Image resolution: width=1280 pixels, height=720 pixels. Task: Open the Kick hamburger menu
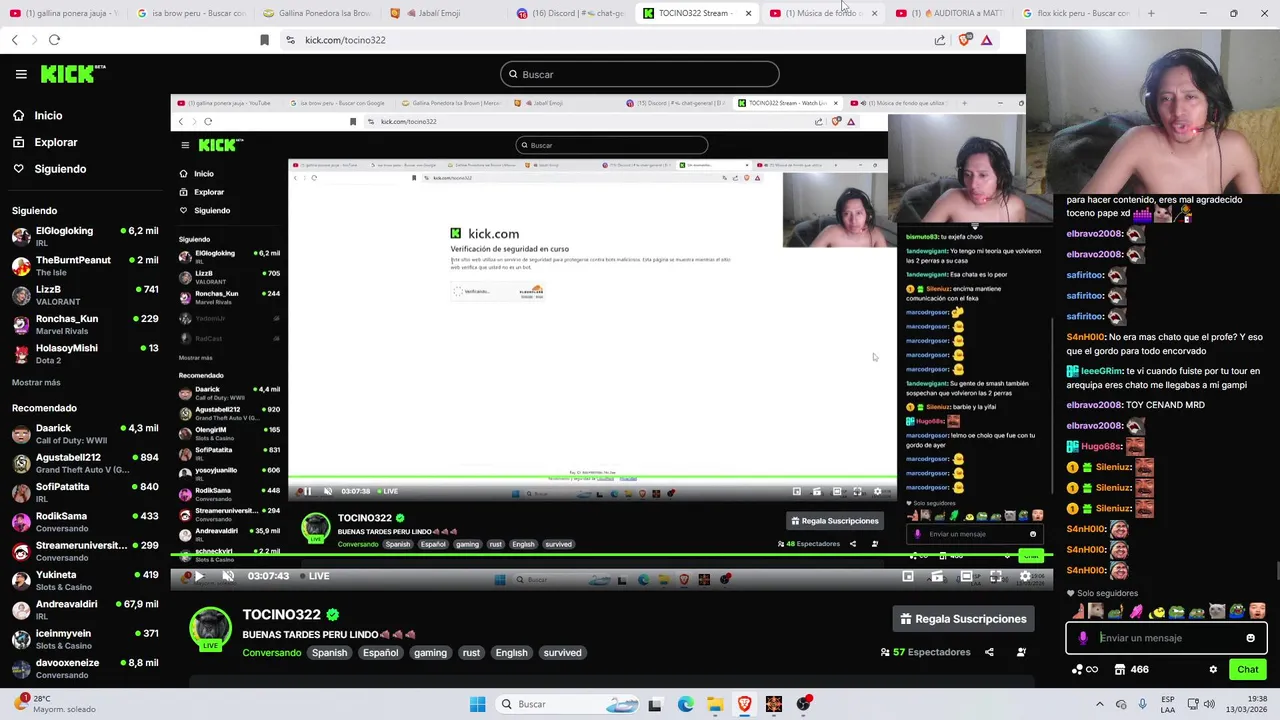click(x=21, y=74)
